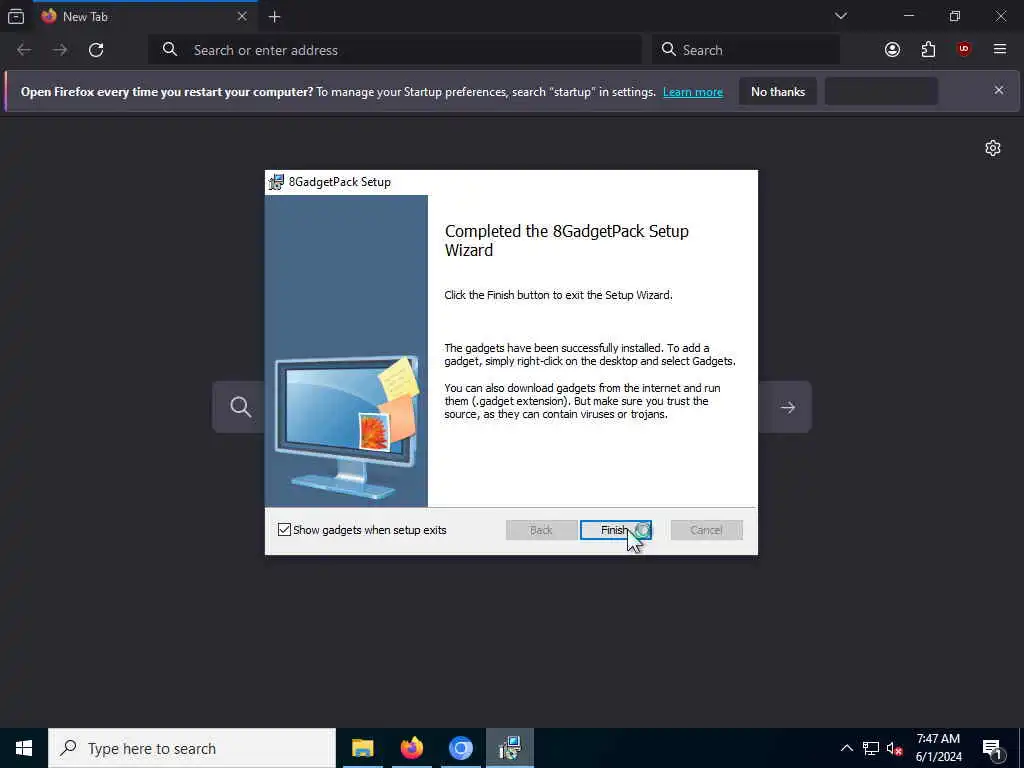Show hidden system tray icons

[x=846, y=748]
